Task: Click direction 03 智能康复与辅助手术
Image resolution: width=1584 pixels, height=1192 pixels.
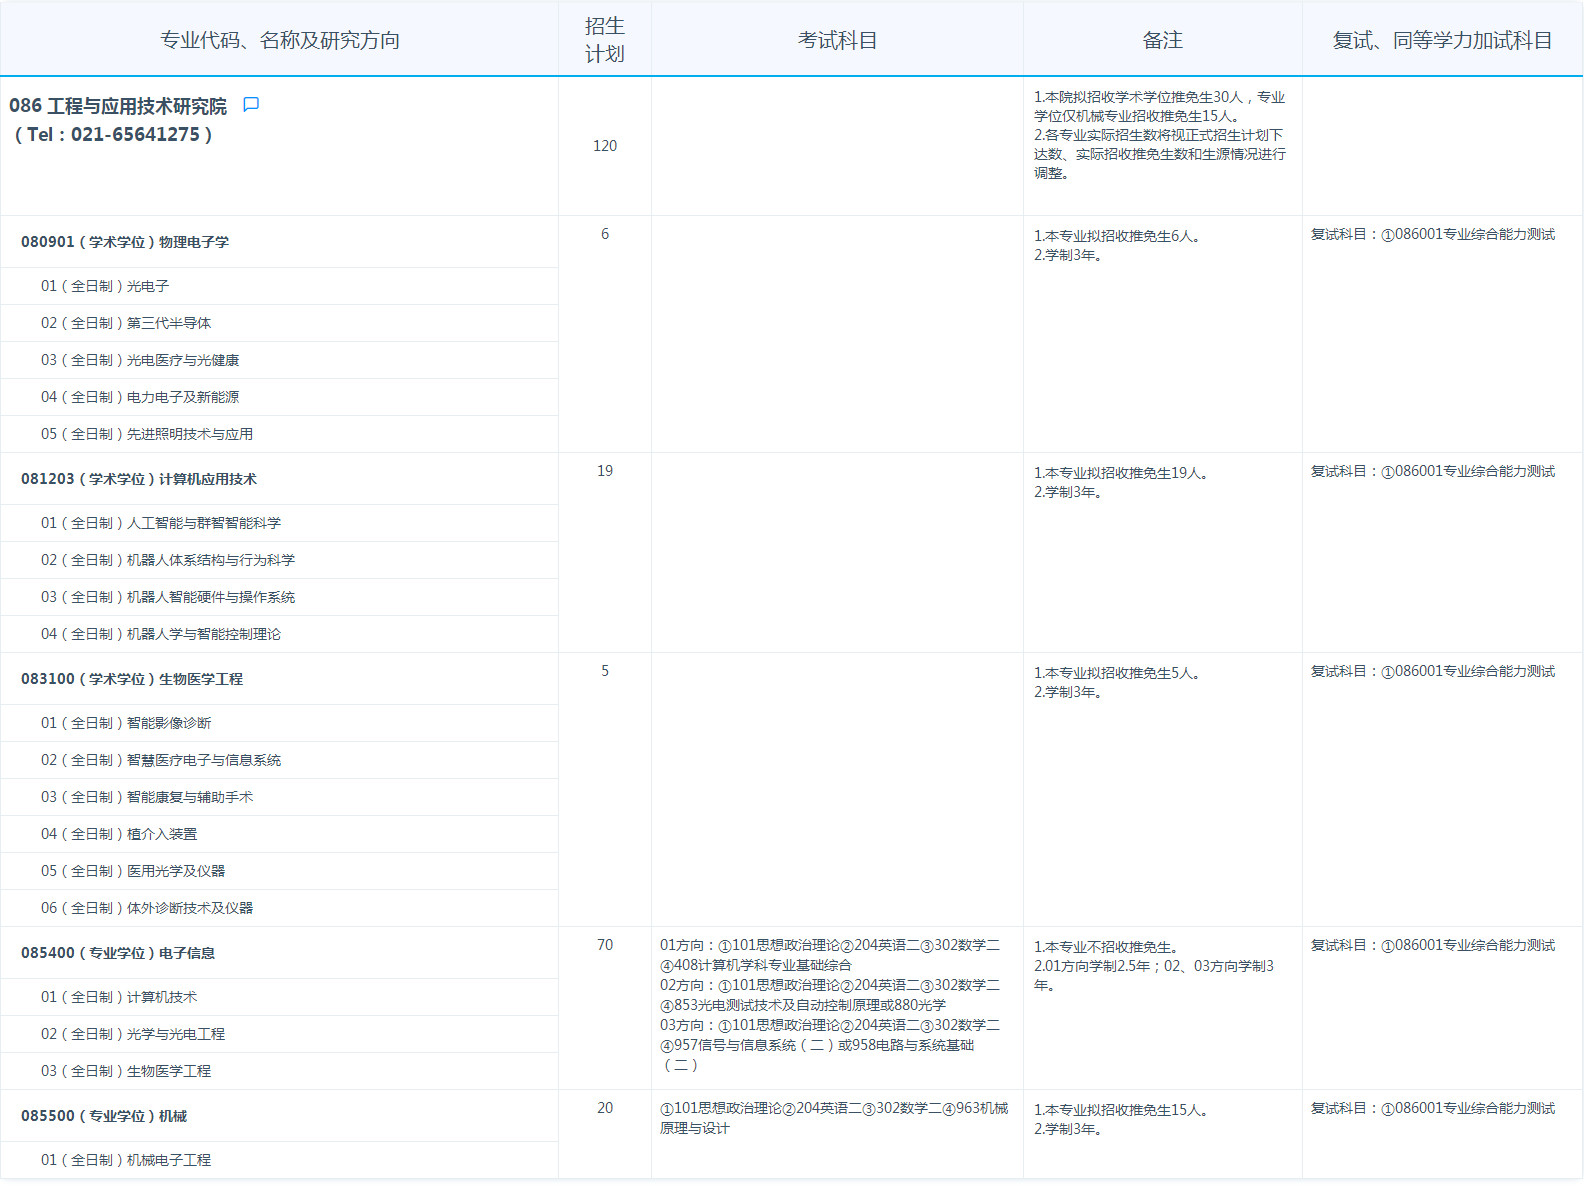Action: 147,797
